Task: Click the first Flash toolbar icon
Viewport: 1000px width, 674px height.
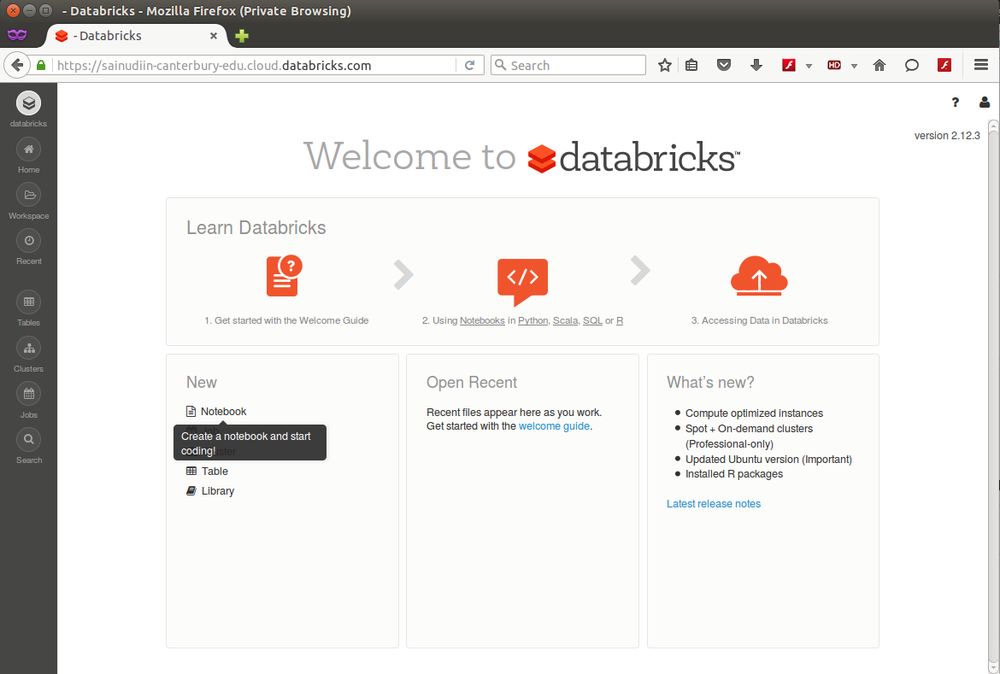Action: (789, 65)
